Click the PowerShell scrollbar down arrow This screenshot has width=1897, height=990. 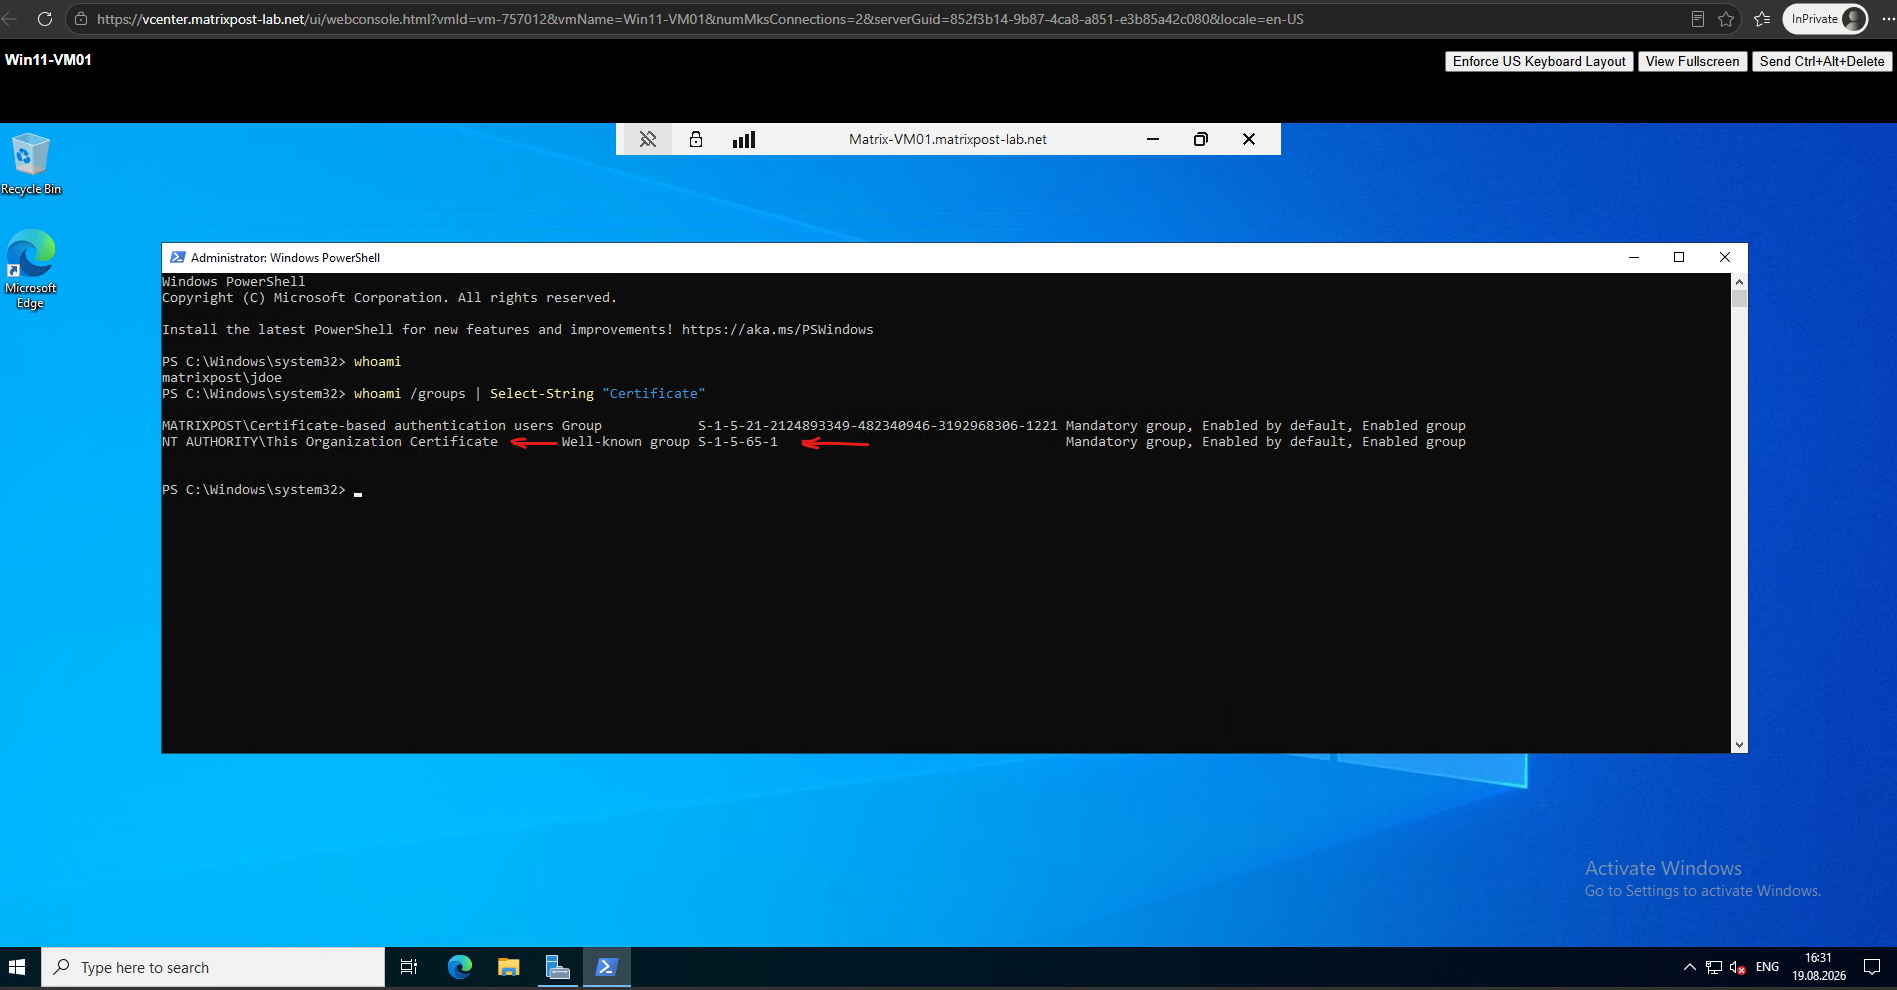pyautogui.click(x=1739, y=745)
